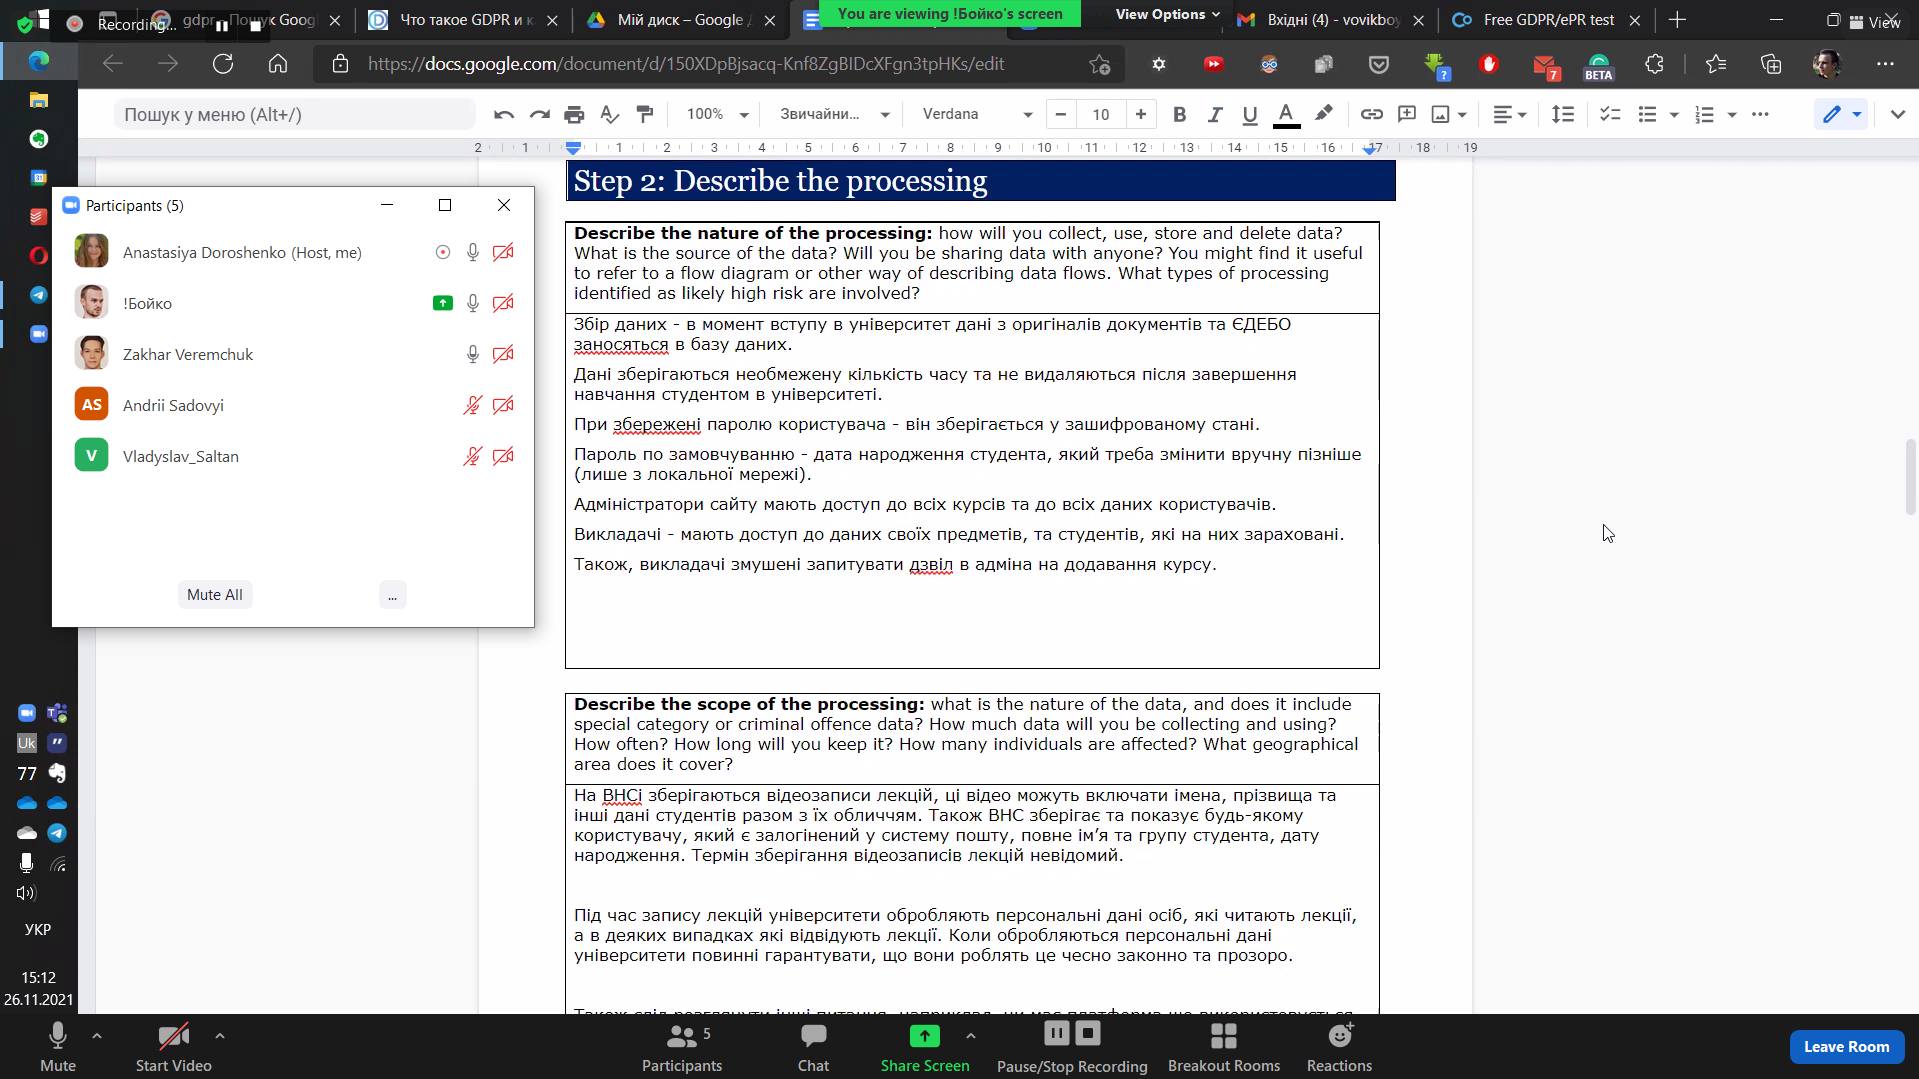
Task: Switch to the Мій диск Google tab
Action: [679, 20]
